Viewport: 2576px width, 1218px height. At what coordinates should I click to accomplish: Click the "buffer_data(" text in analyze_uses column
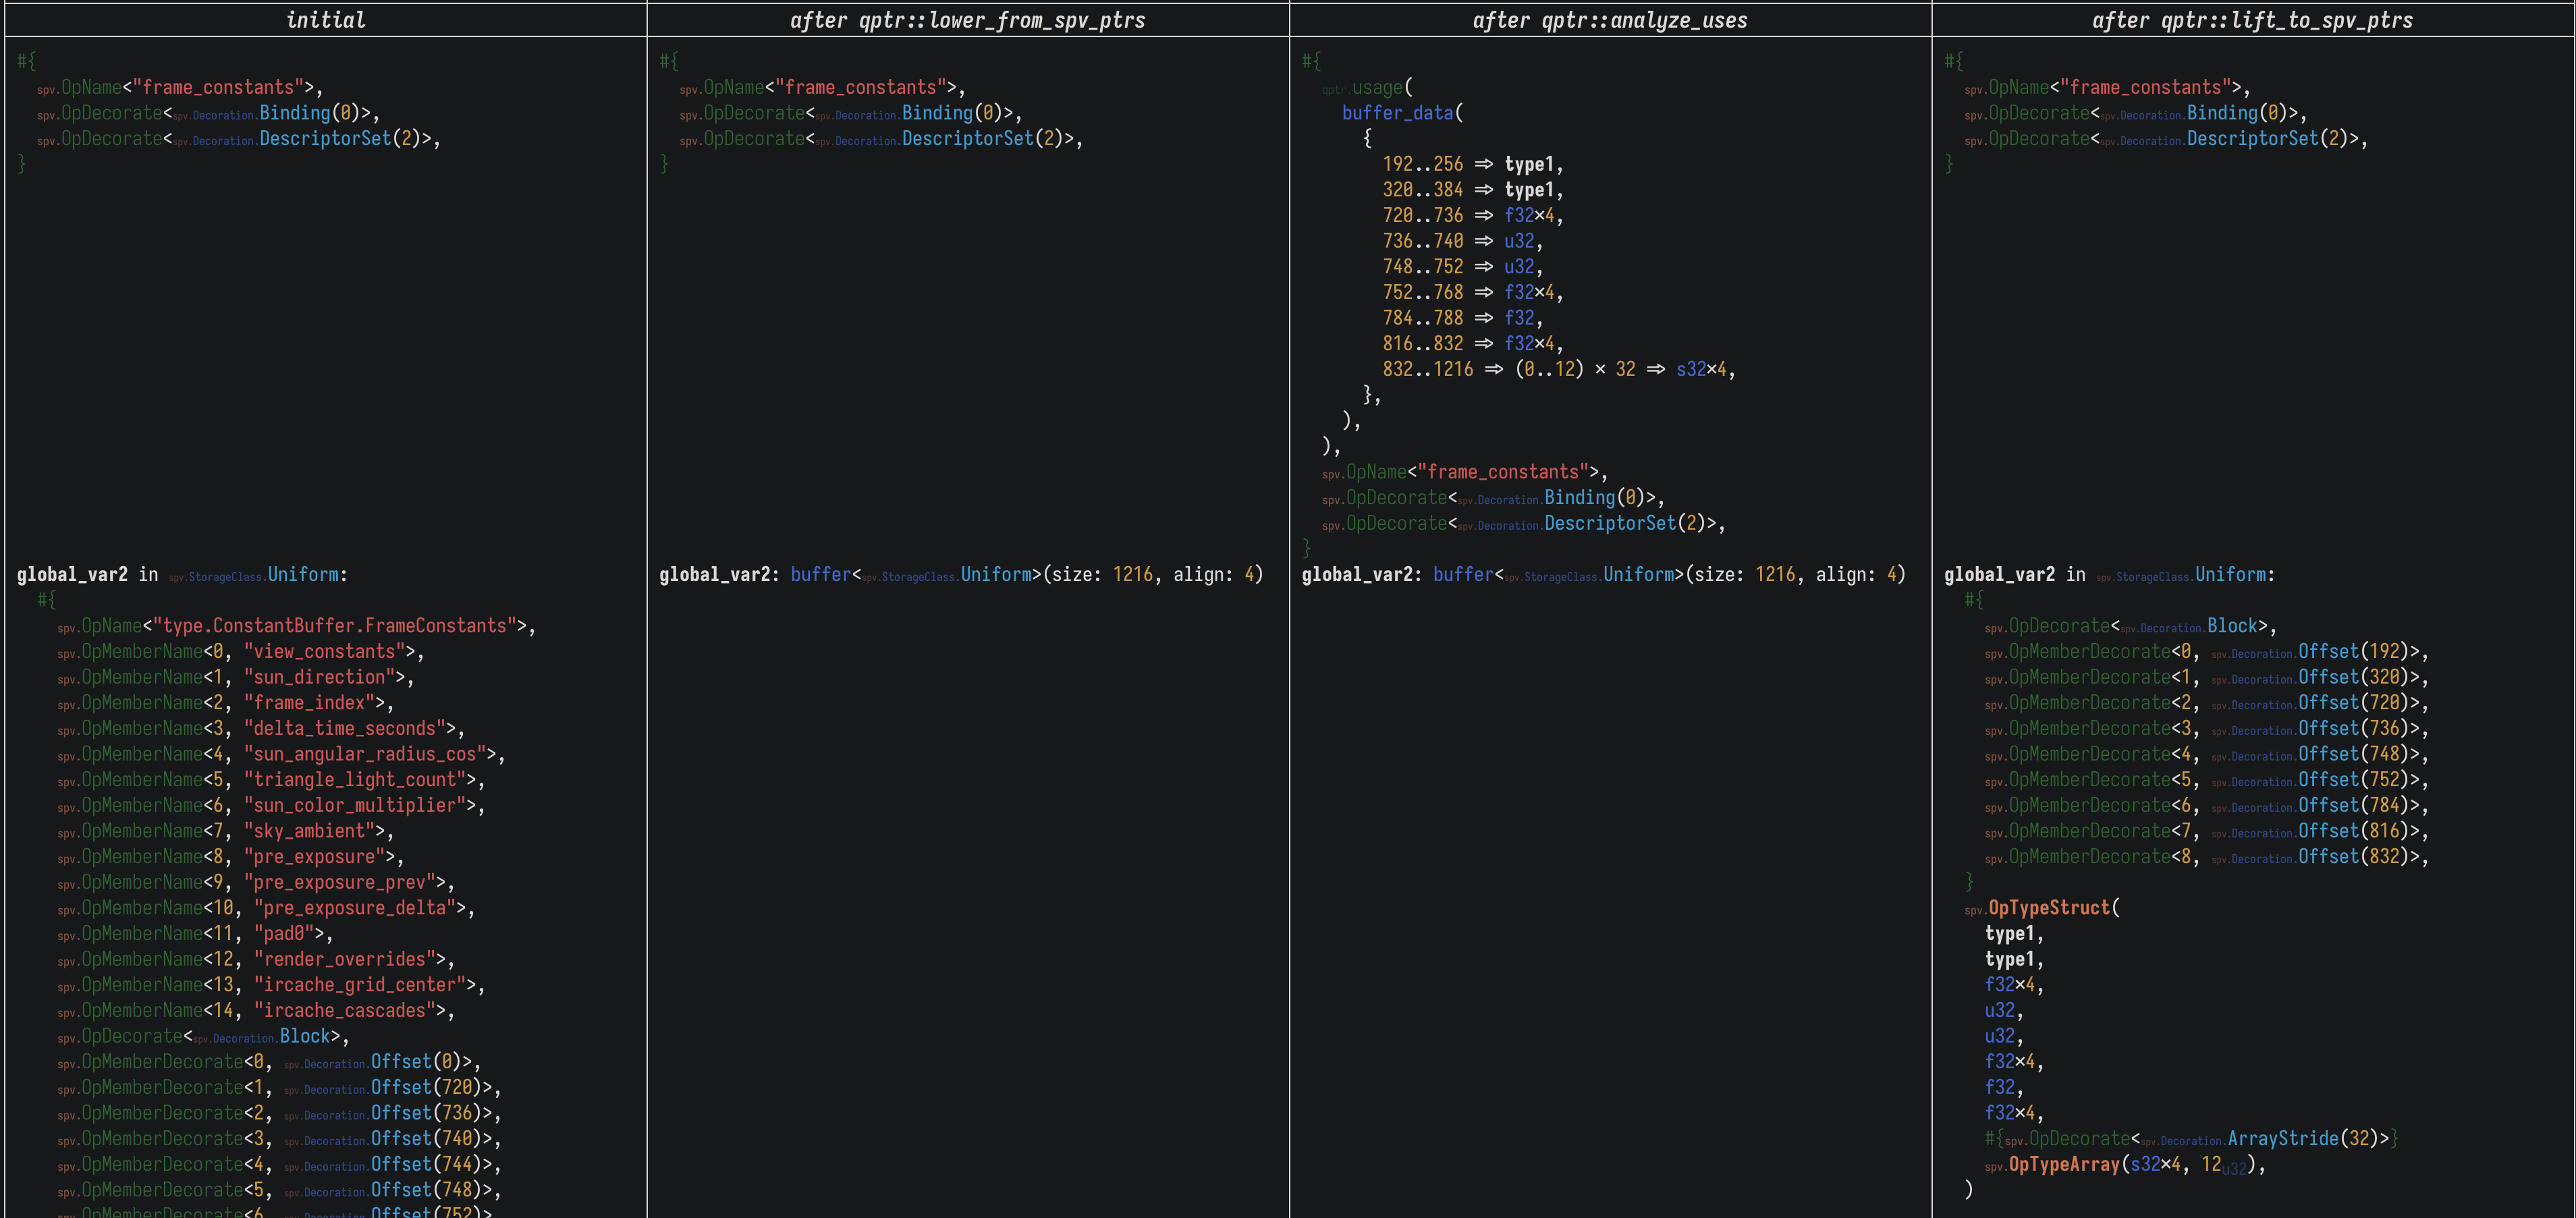pyautogui.click(x=1402, y=113)
